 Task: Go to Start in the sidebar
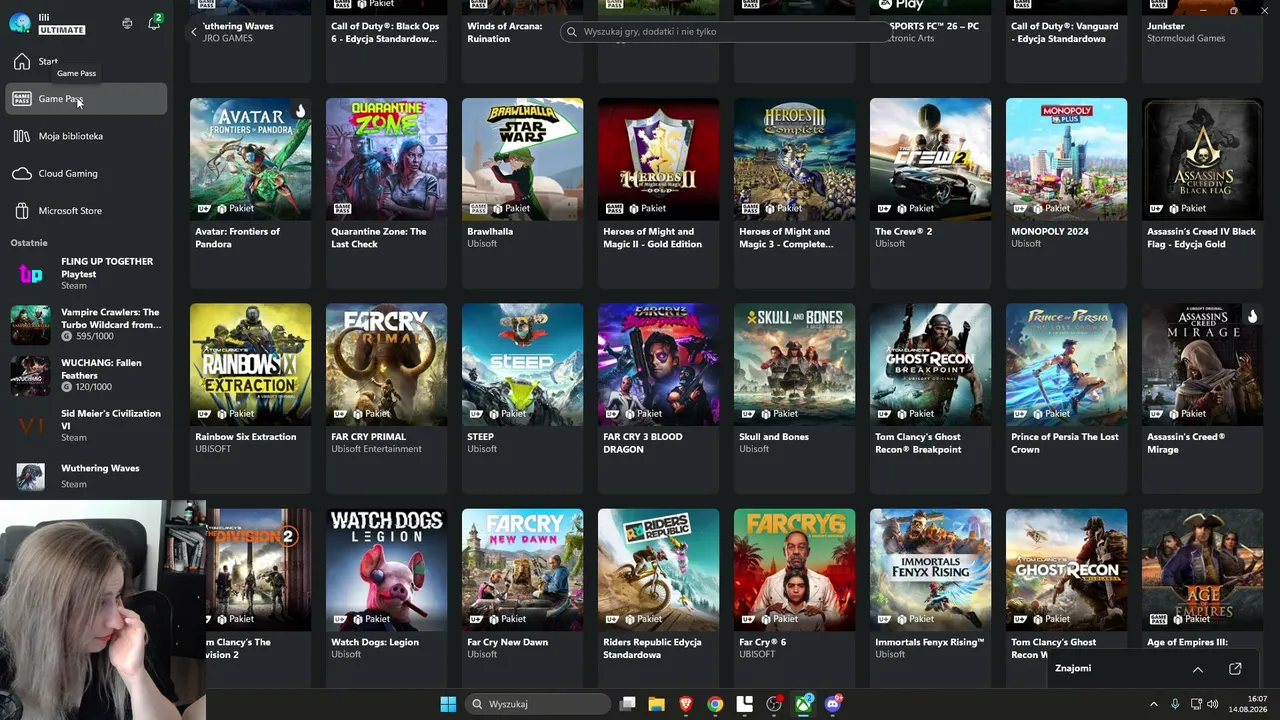(x=86, y=62)
